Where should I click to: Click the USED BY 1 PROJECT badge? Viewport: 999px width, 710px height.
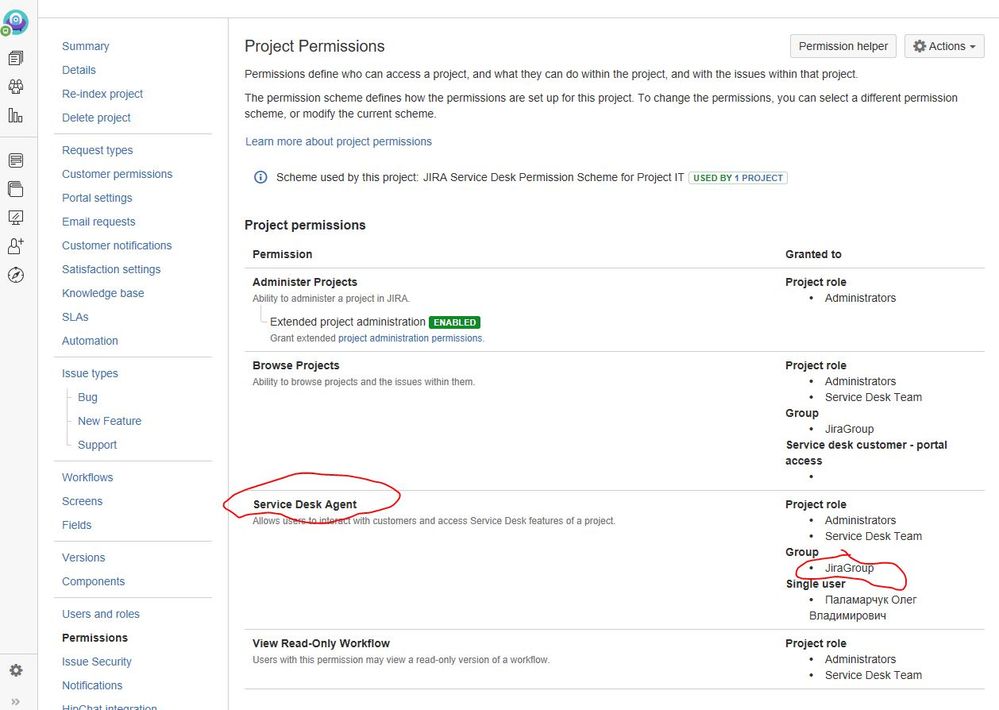[738, 178]
